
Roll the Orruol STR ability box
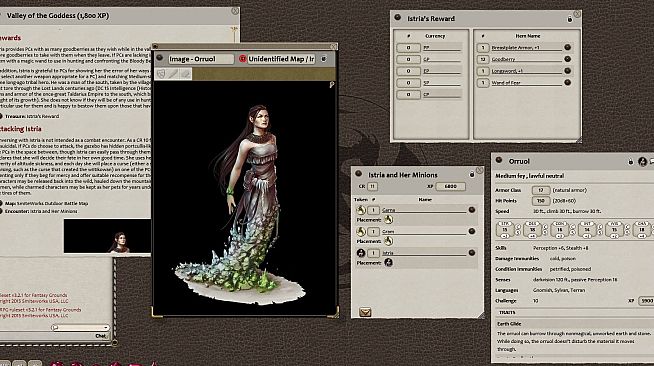(x=505, y=230)
